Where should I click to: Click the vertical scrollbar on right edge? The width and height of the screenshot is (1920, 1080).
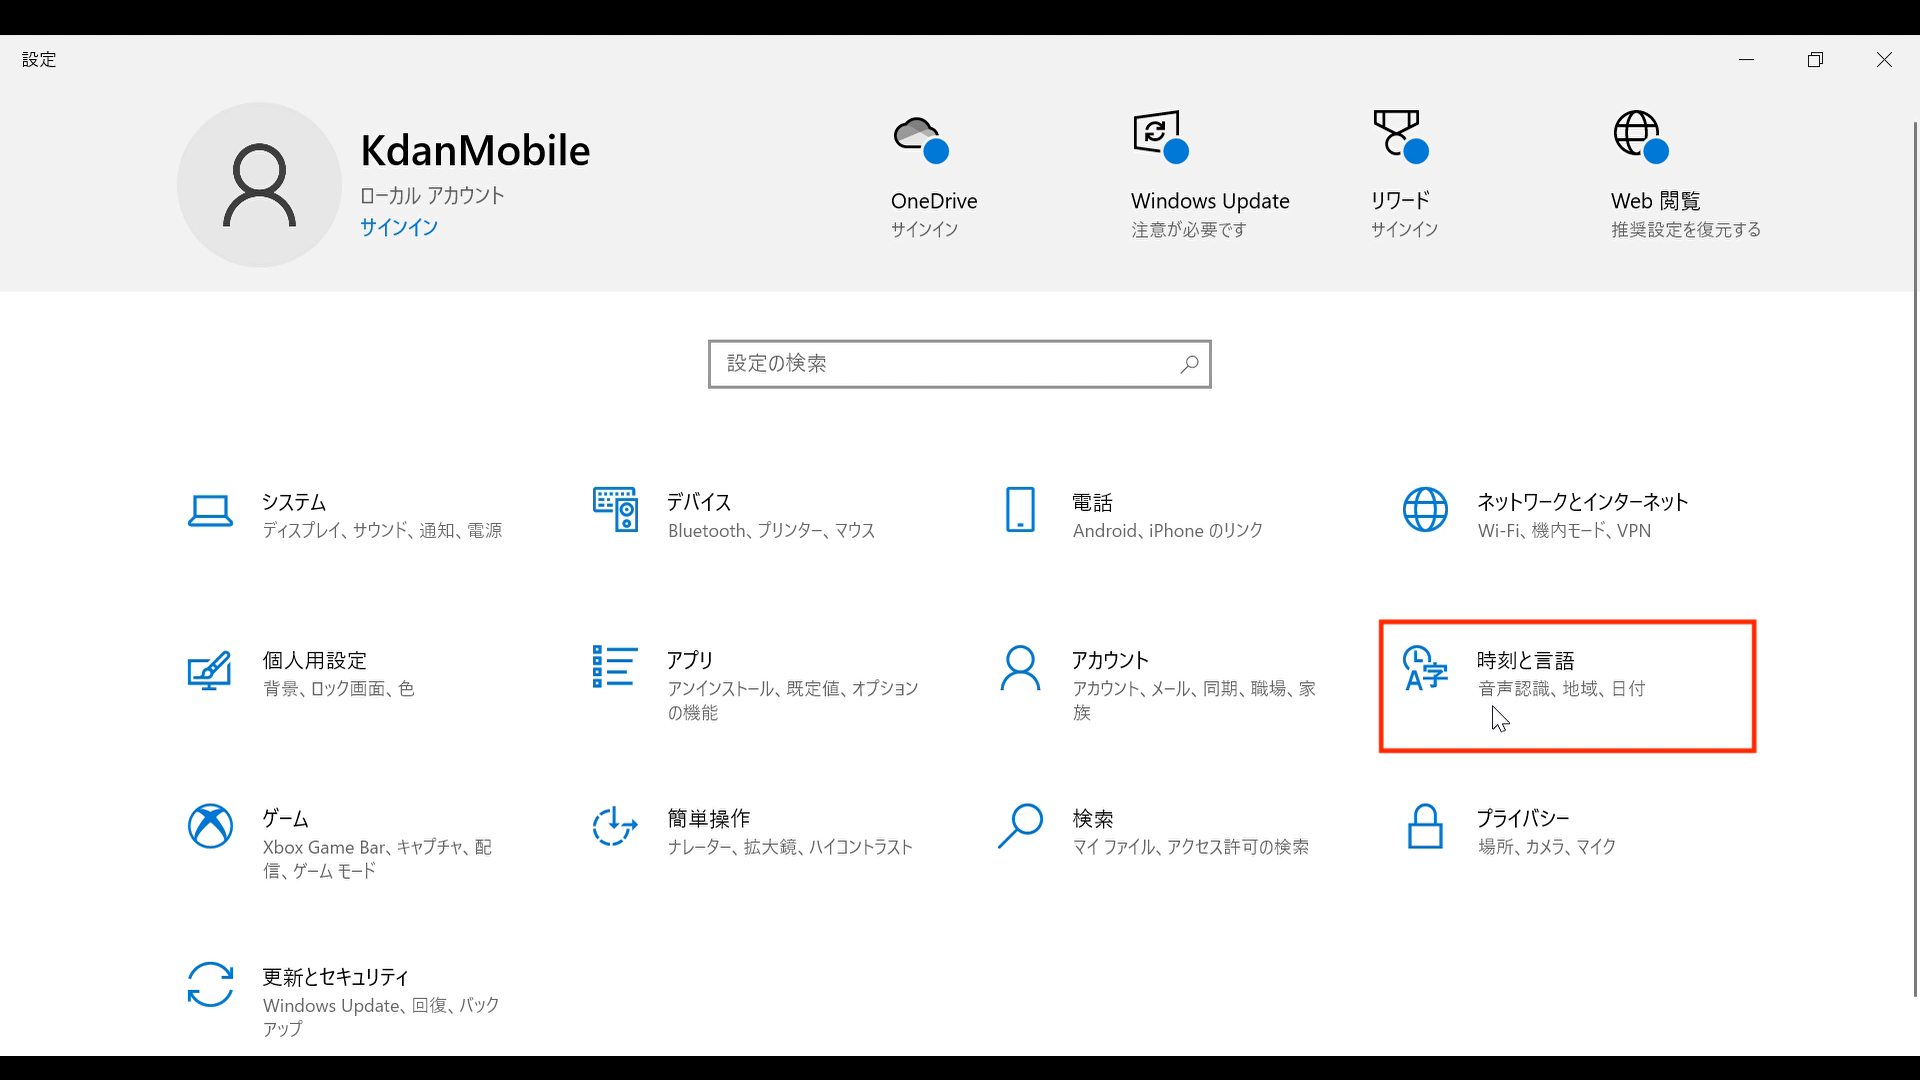[1915, 560]
